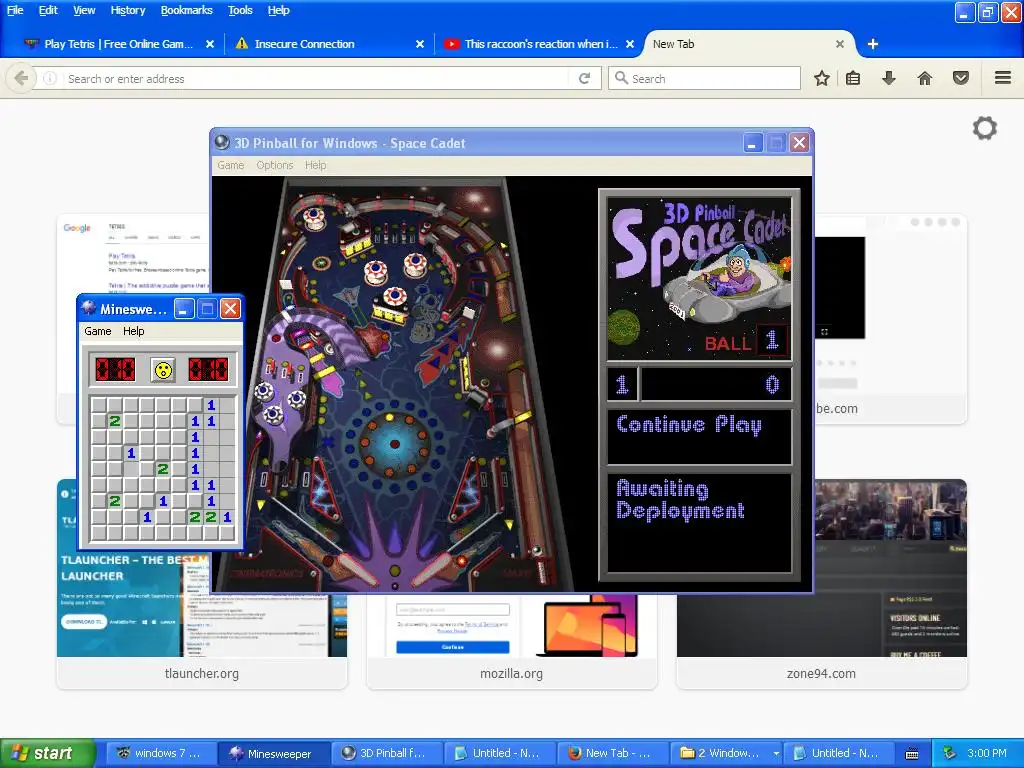The image size is (1024, 768).
Task: Open Firefox Bookmarks menu
Action: [x=186, y=10]
